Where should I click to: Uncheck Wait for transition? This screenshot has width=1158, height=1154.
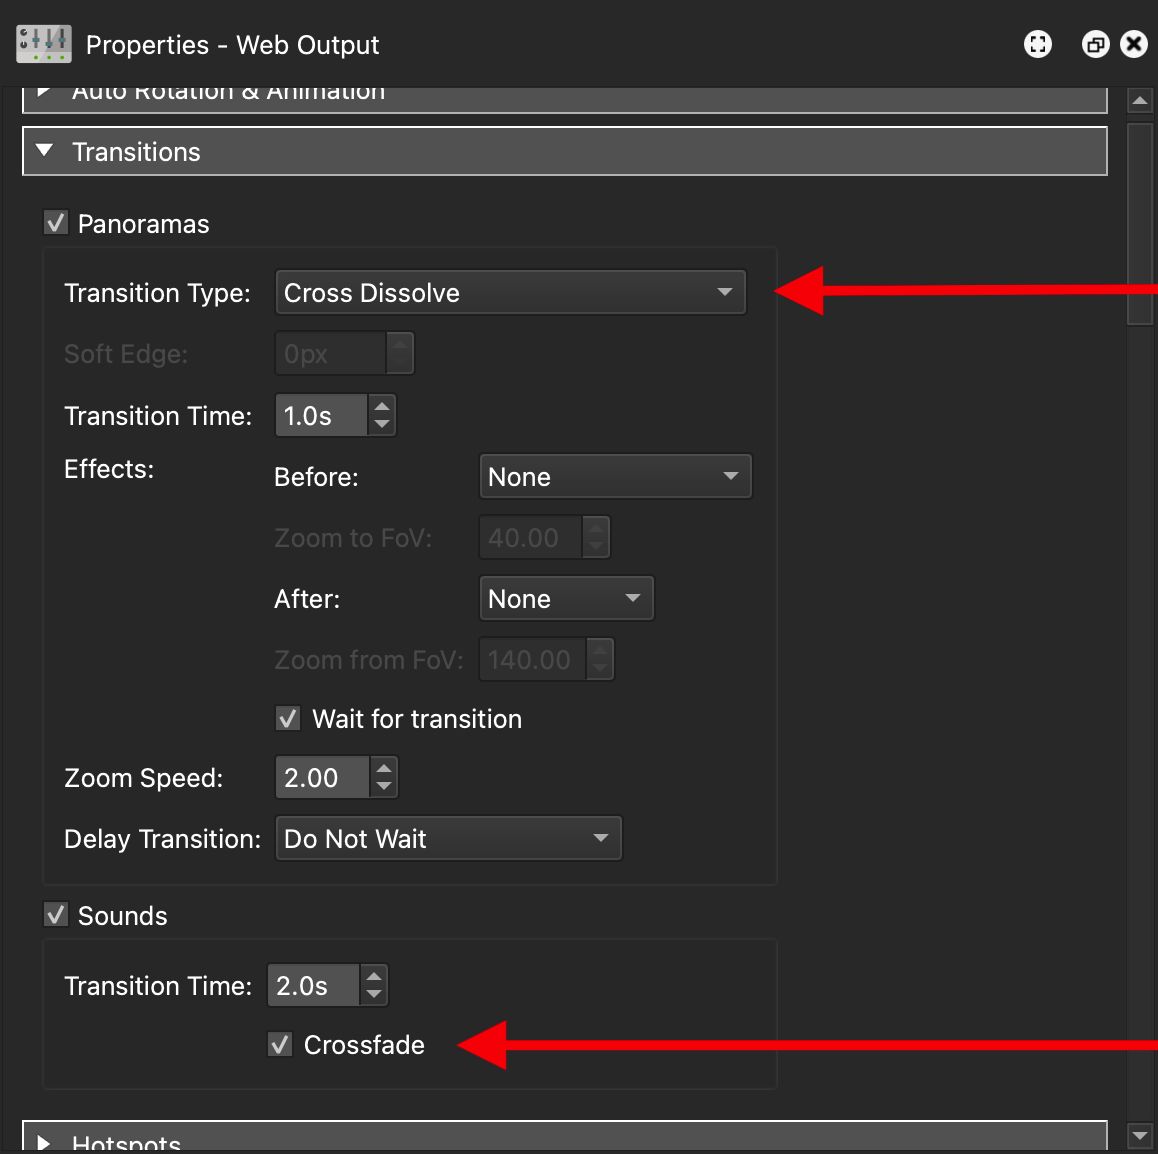pyautogui.click(x=287, y=718)
